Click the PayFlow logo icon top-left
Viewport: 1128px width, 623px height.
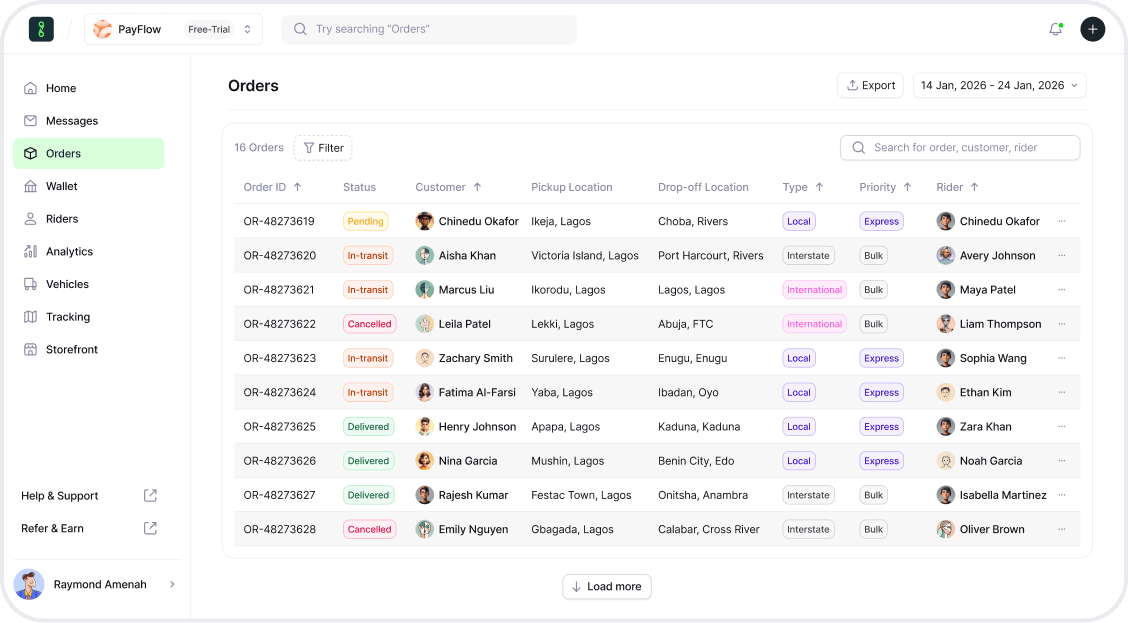41,29
